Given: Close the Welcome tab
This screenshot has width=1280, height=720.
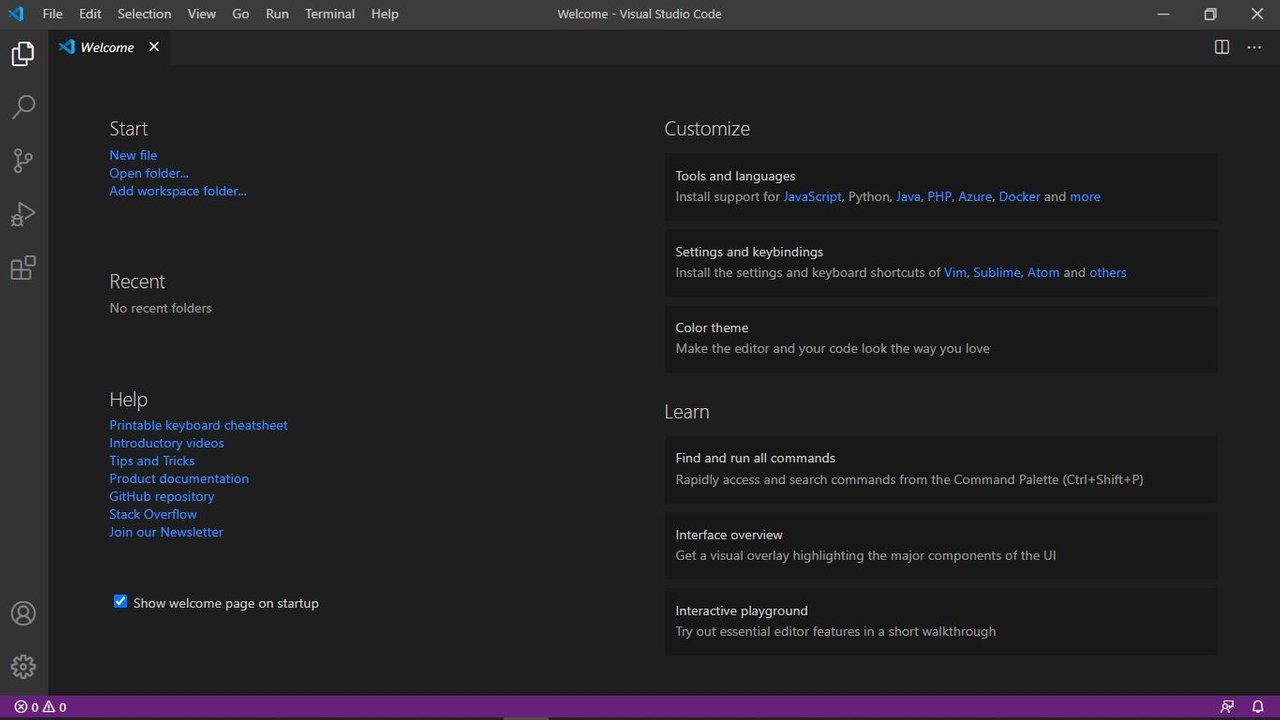Looking at the screenshot, I should (x=154, y=47).
